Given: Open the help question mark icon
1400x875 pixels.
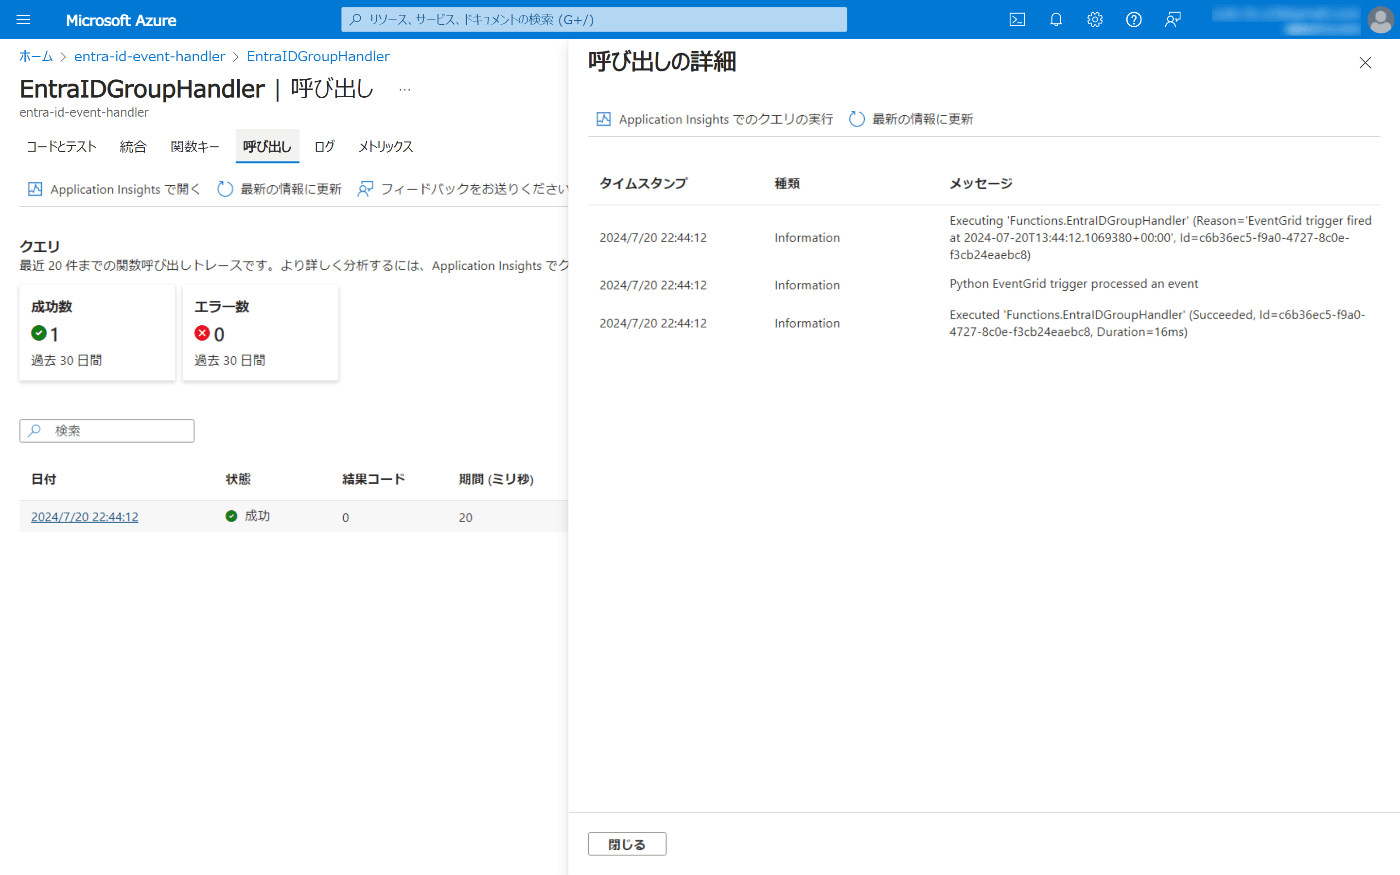Looking at the screenshot, I should 1134,20.
